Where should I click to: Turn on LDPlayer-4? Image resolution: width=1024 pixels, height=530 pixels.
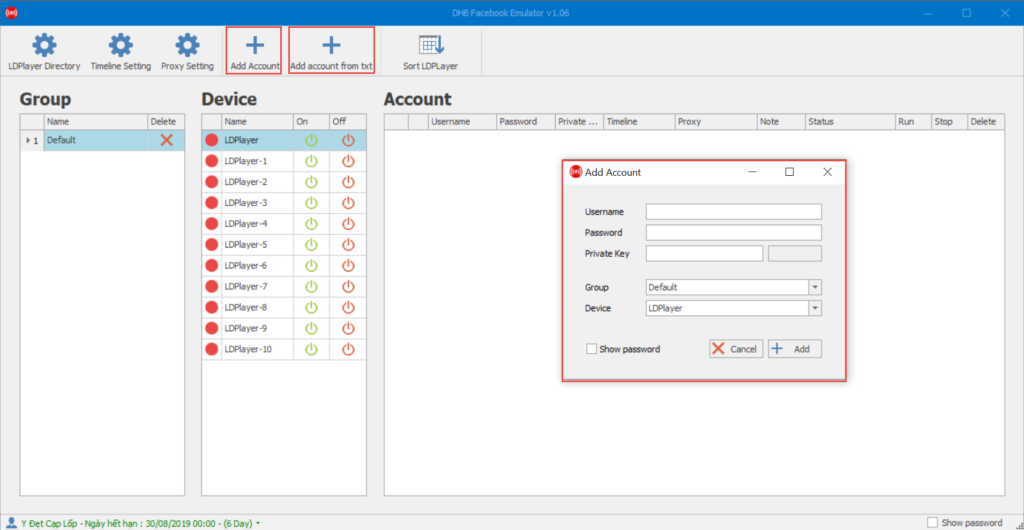312,223
